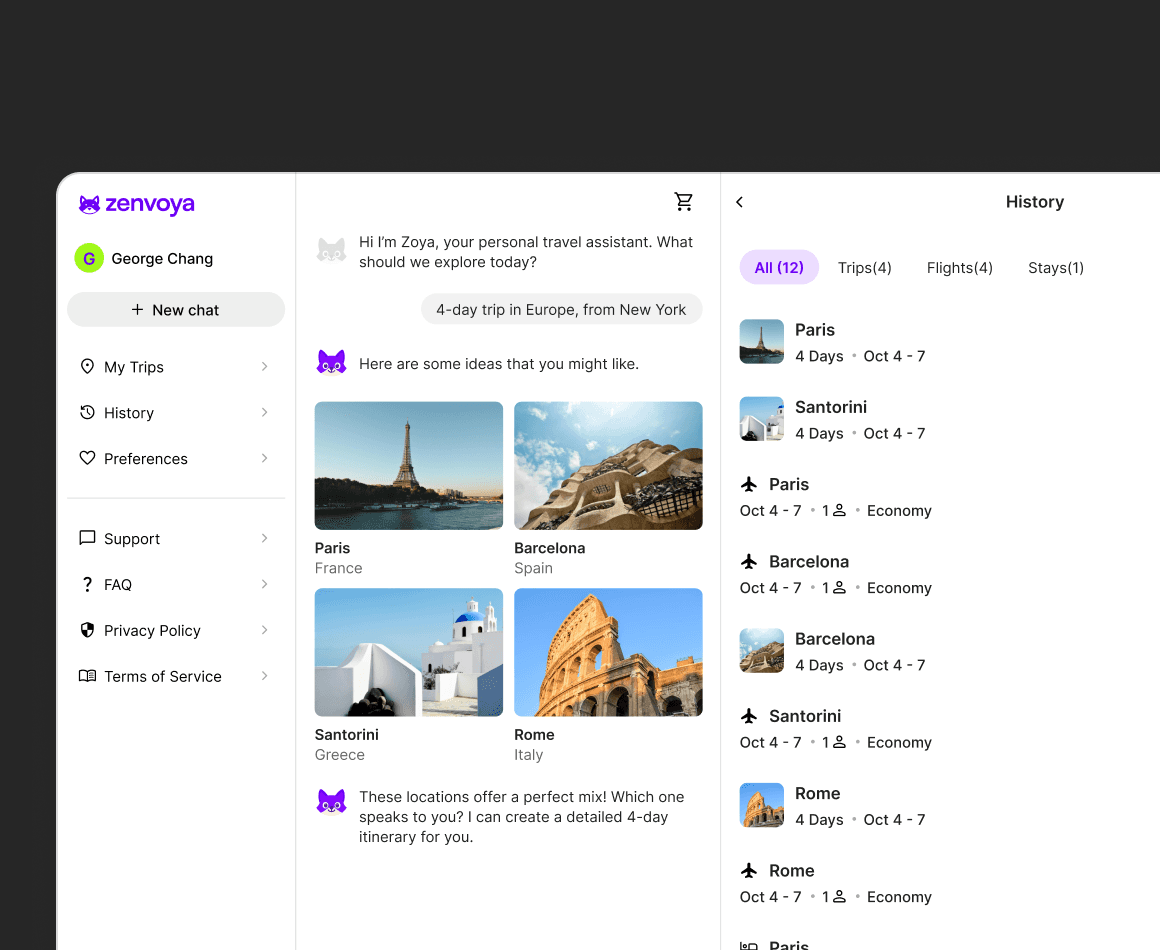Image resolution: width=1160 pixels, height=950 pixels.
Task: Click the airplane icon beside Paris flight
Action: pos(749,485)
